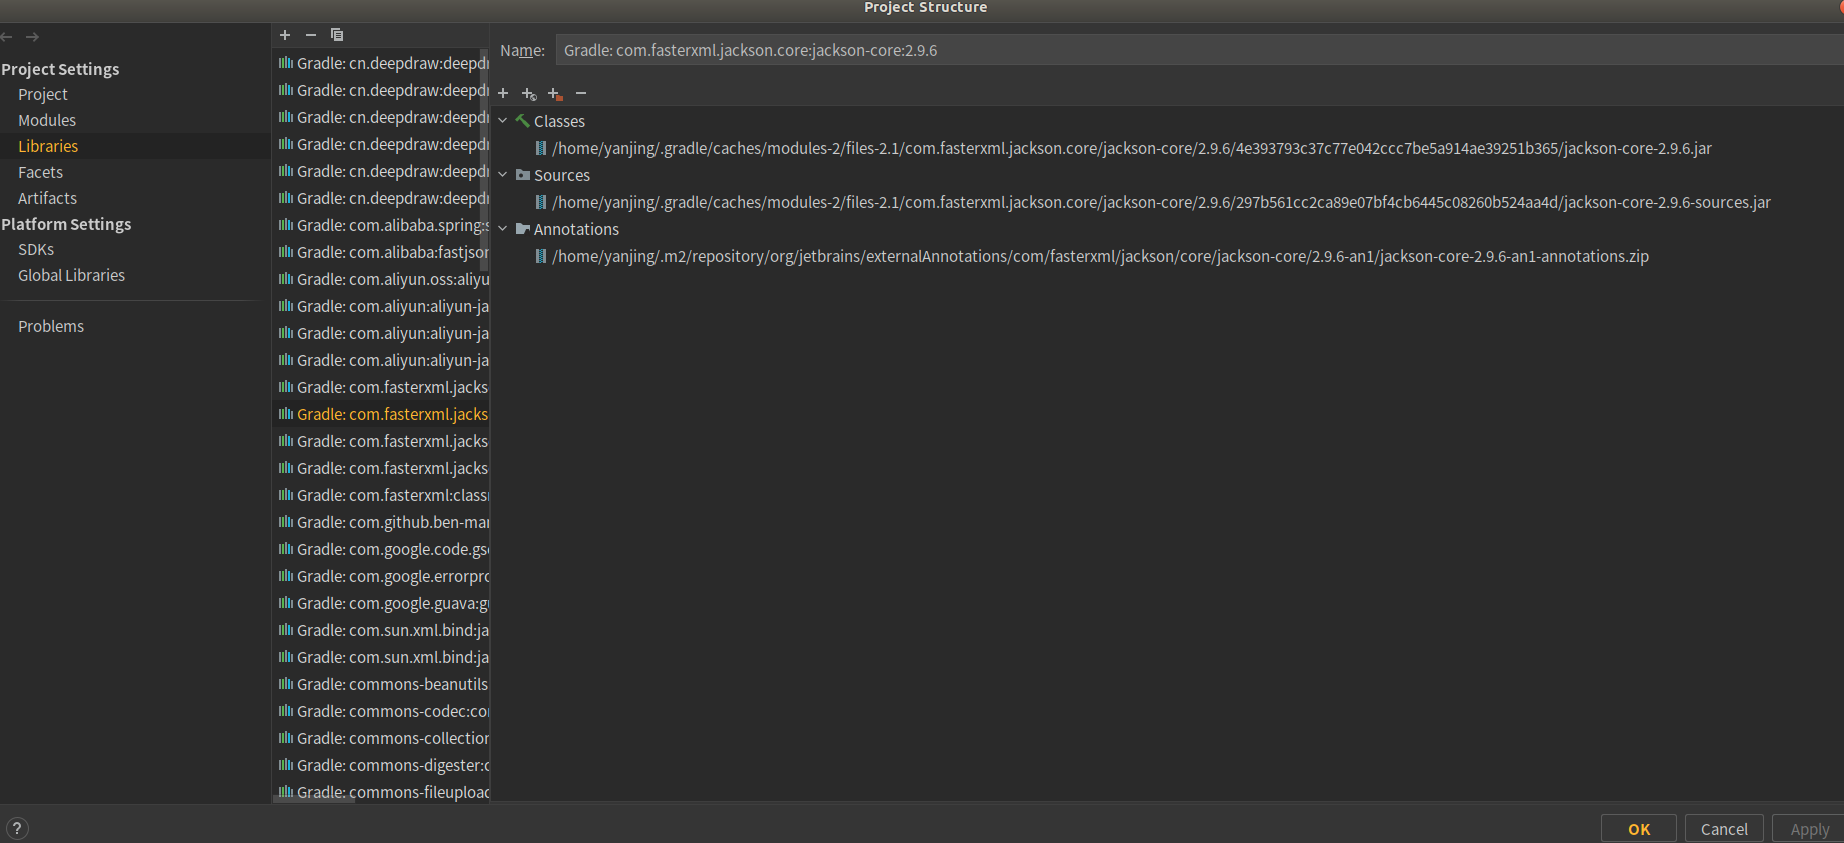Click the Apply button
Viewport: 1844px width, 843px height.
click(1808, 829)
